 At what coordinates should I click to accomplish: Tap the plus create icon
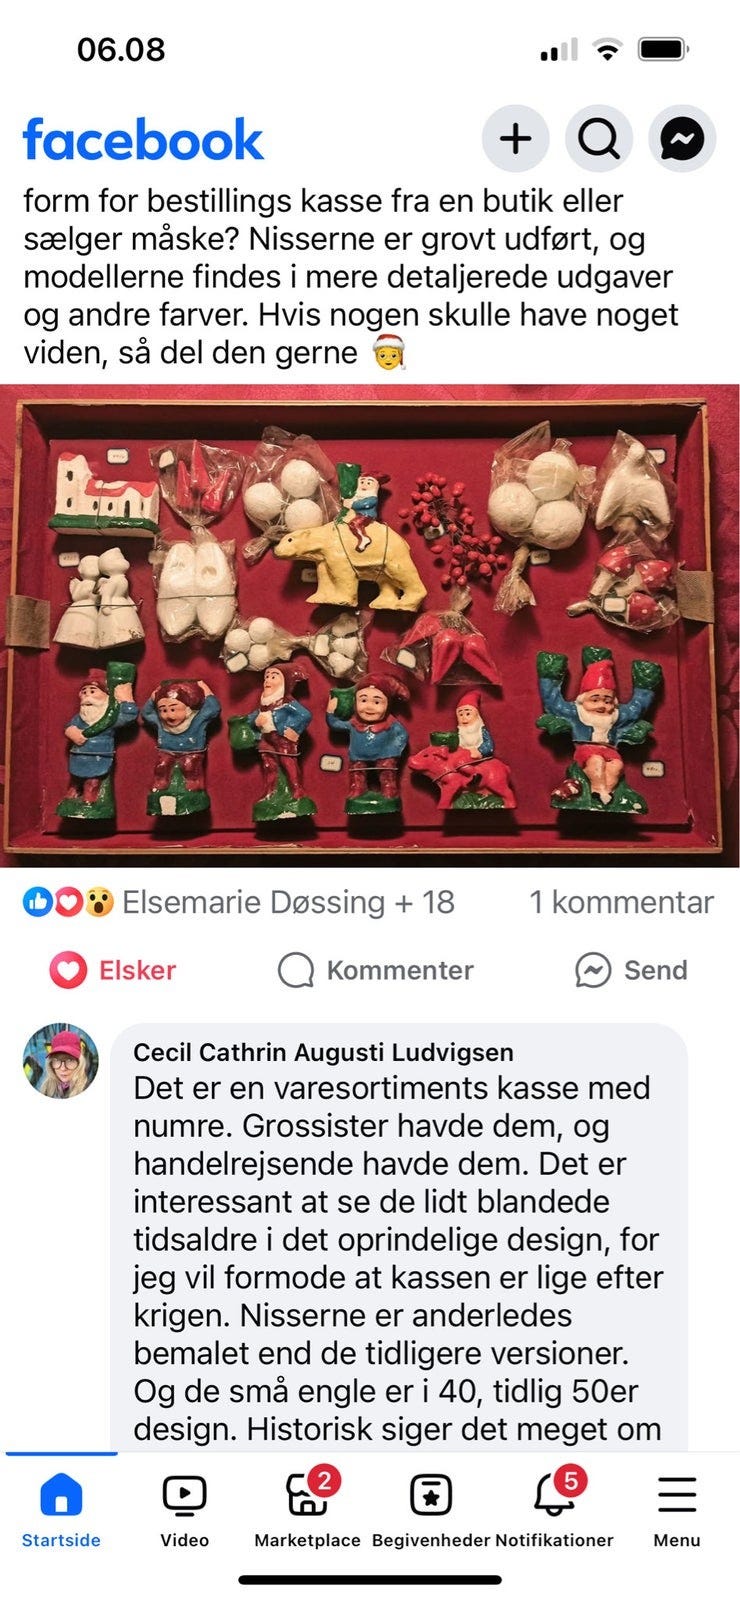click(x=515, y=139)
